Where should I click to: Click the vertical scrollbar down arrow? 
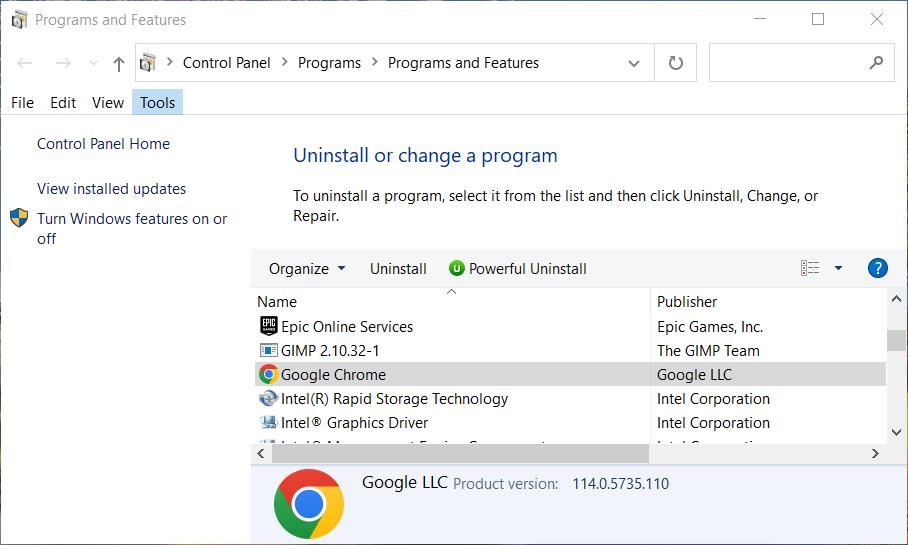[x=896, y=432]
